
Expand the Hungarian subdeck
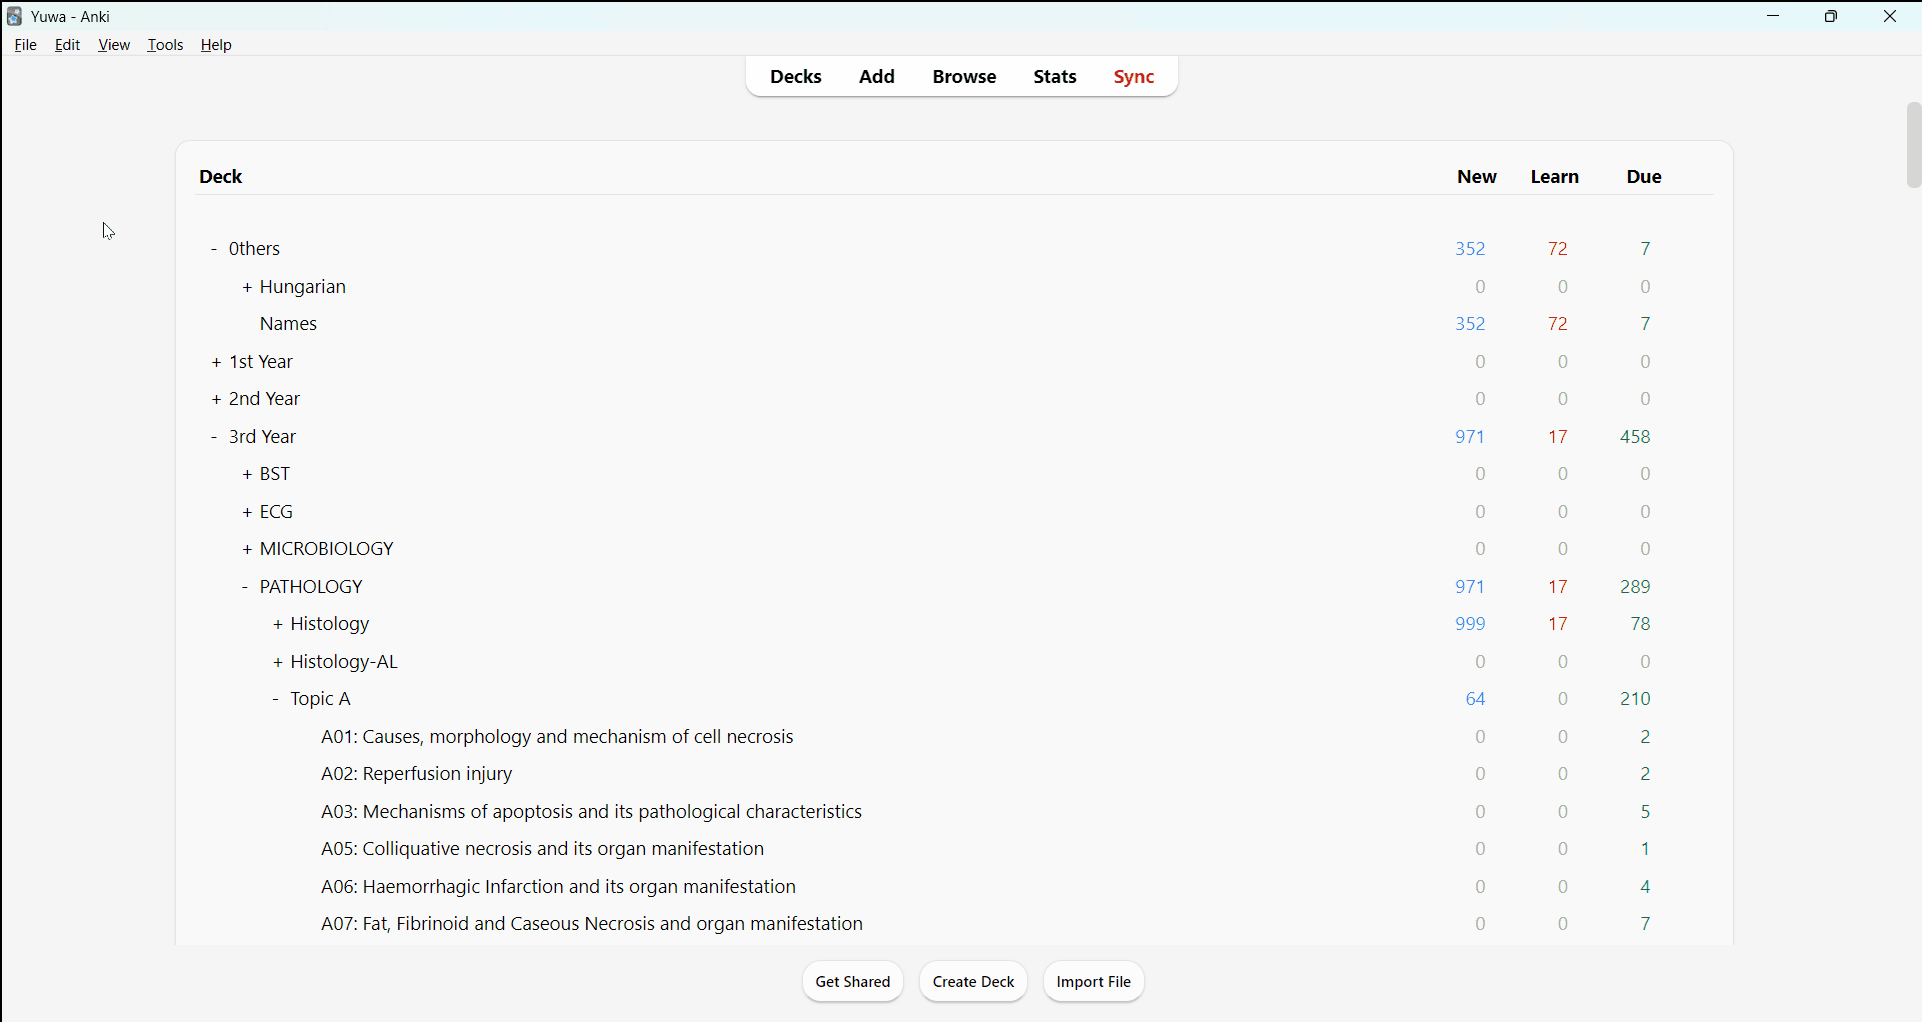(x=247, y=288)
